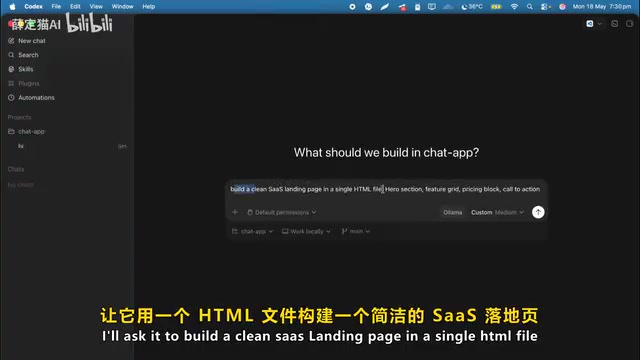Click inside the prompt text field
640x360 pixels.
(385, 189)
